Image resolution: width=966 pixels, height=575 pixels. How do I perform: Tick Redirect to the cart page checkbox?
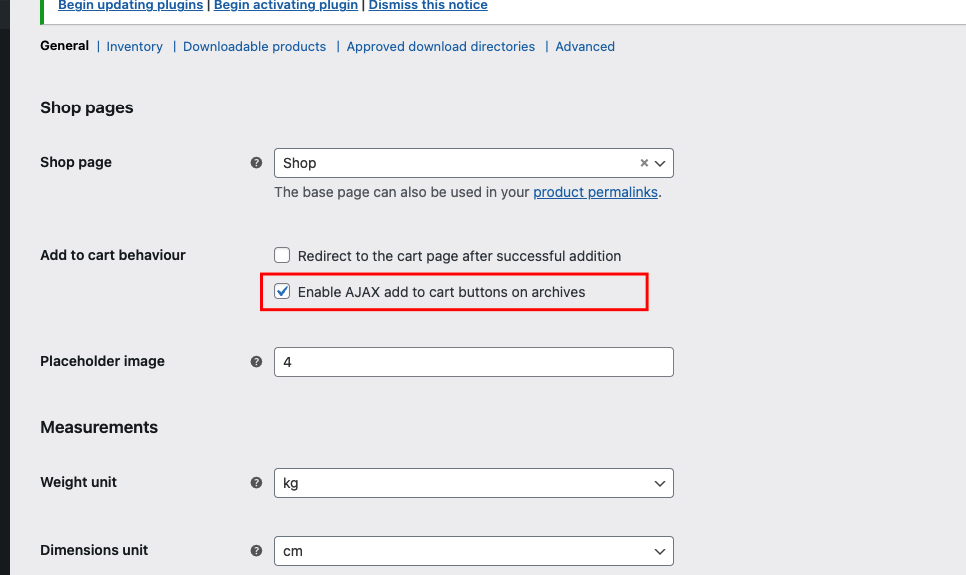(282, 255)
